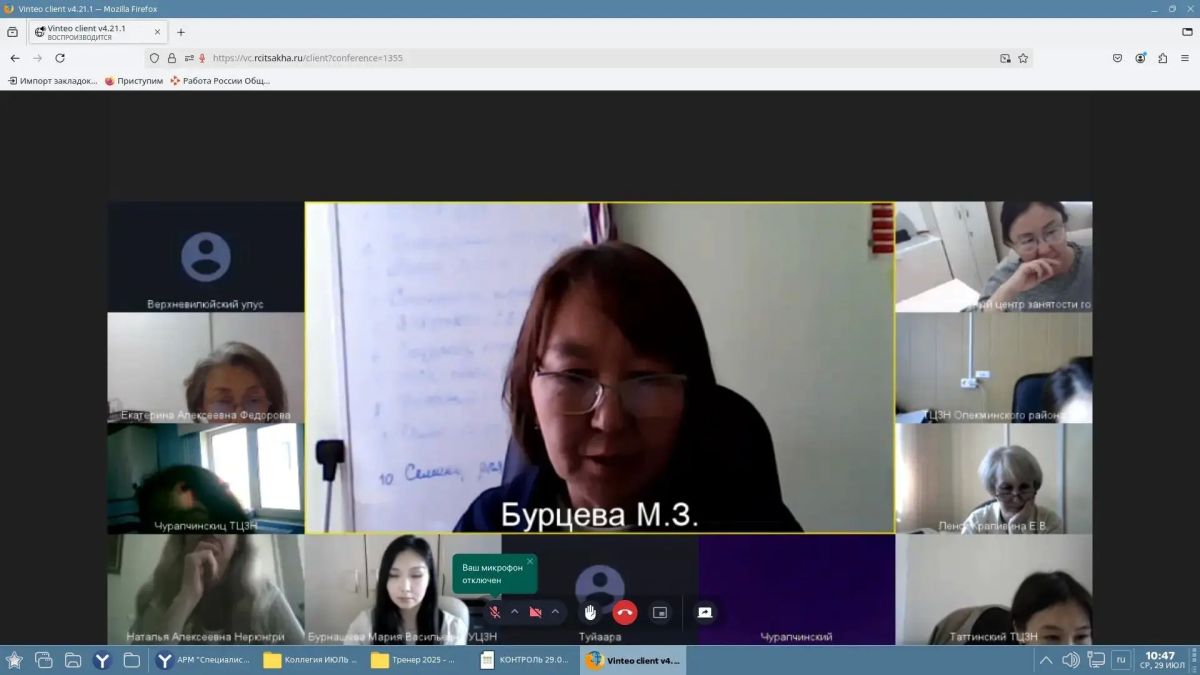This screenshot has height=675, width=1200.
Task: Open the Firefox extensions puzzle icon
Action: click(x=1162, y=58)
